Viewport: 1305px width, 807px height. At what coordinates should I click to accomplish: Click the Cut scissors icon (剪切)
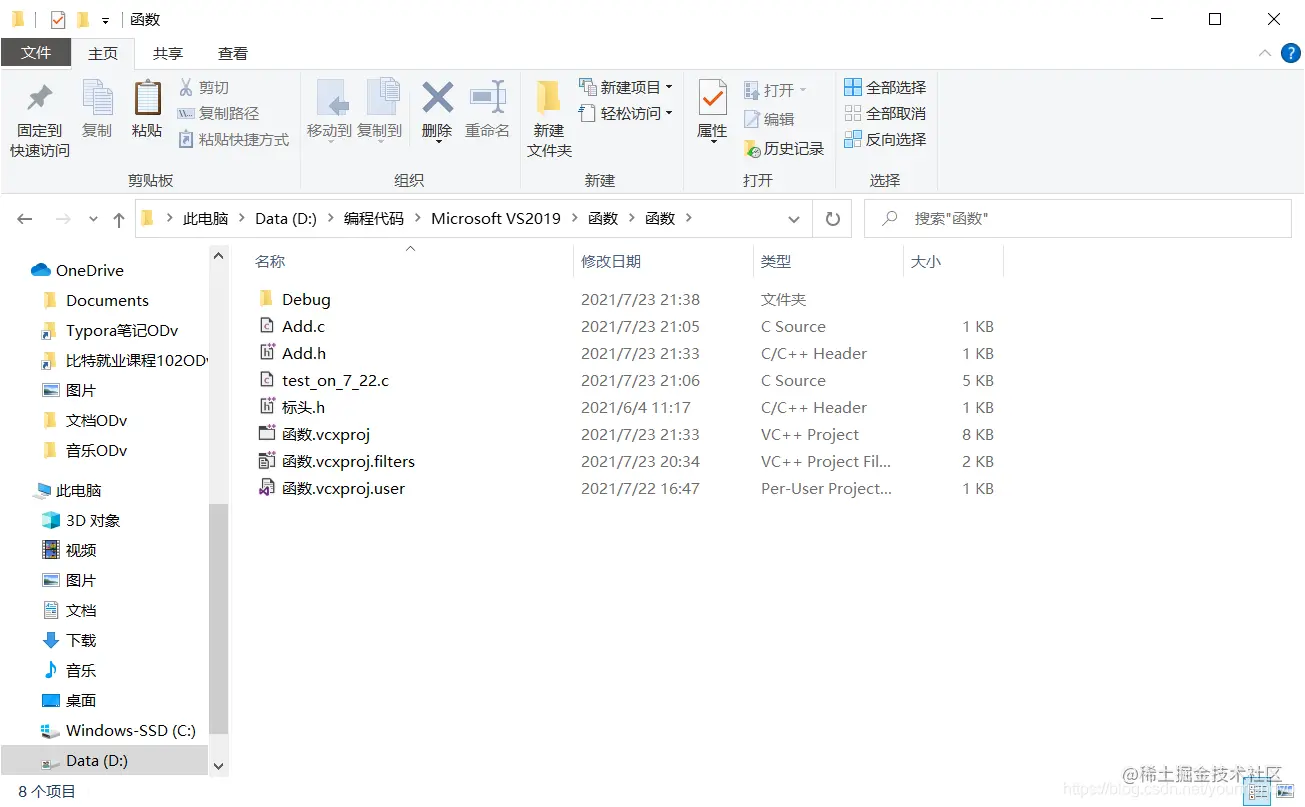(186, 88)
